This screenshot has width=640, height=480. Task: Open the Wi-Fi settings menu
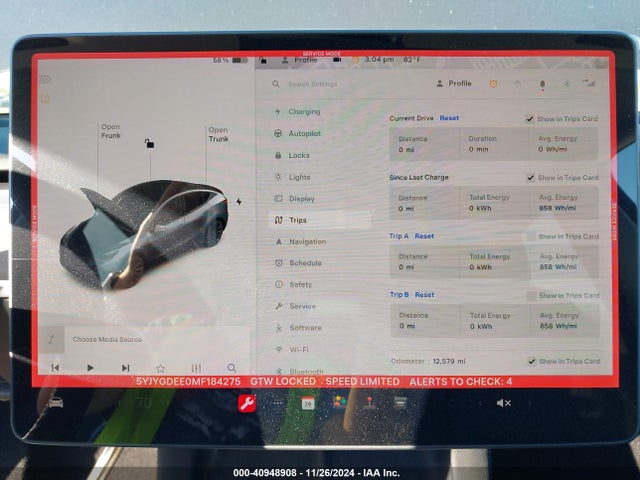point(292,349)
